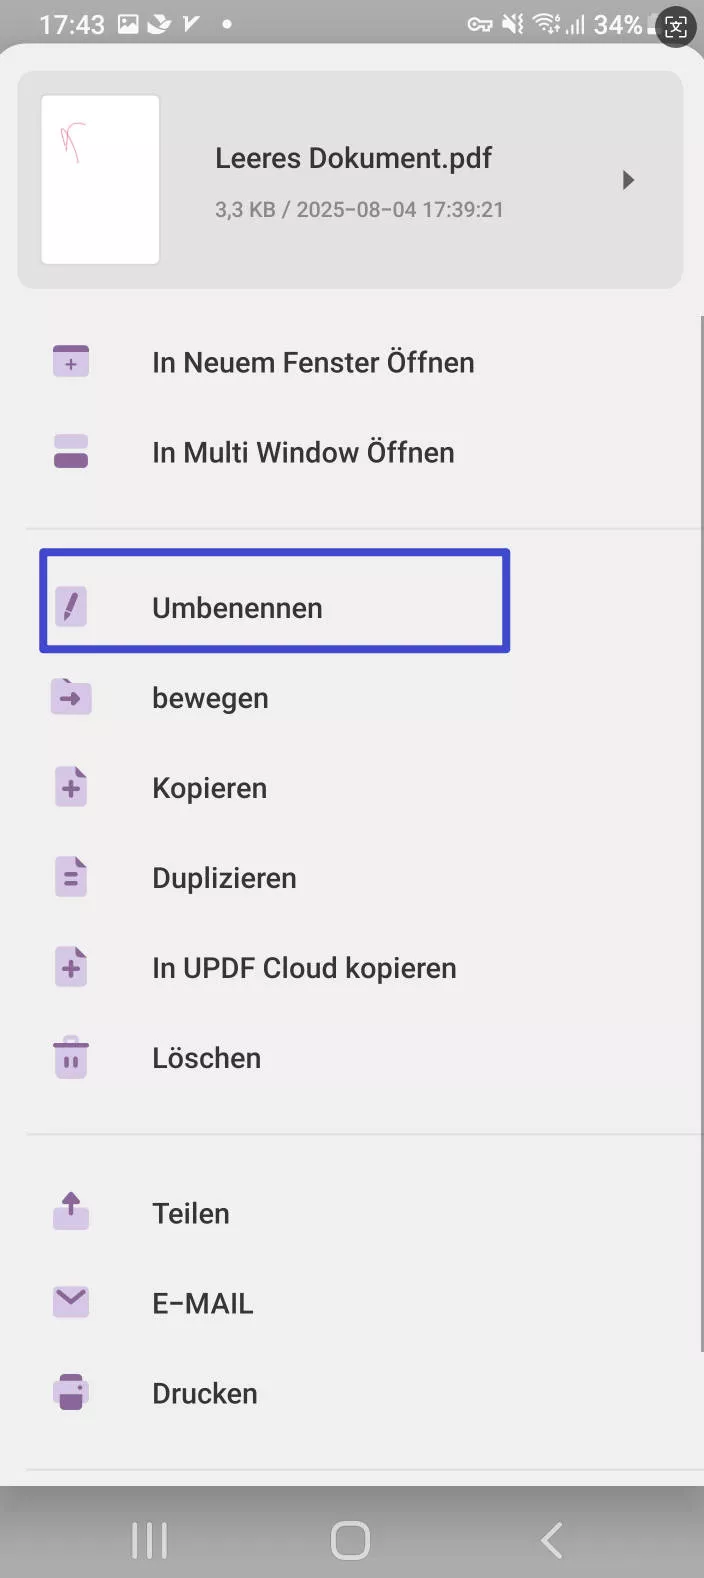
Task: Select the Duplizieren document icon
Action: click(70, 877)
